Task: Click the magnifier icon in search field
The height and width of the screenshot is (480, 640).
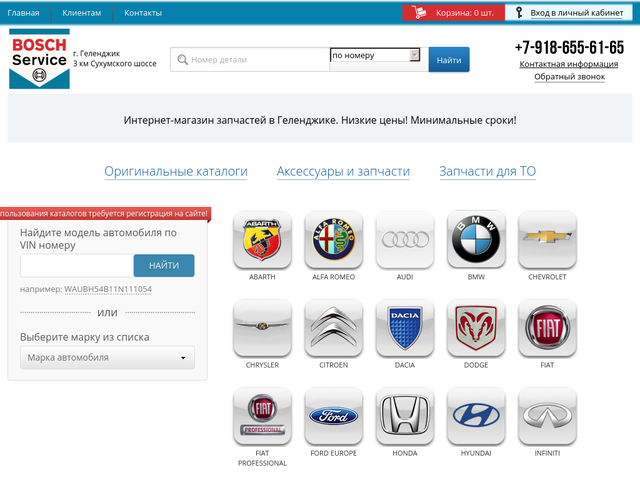Action: (182, 60)
